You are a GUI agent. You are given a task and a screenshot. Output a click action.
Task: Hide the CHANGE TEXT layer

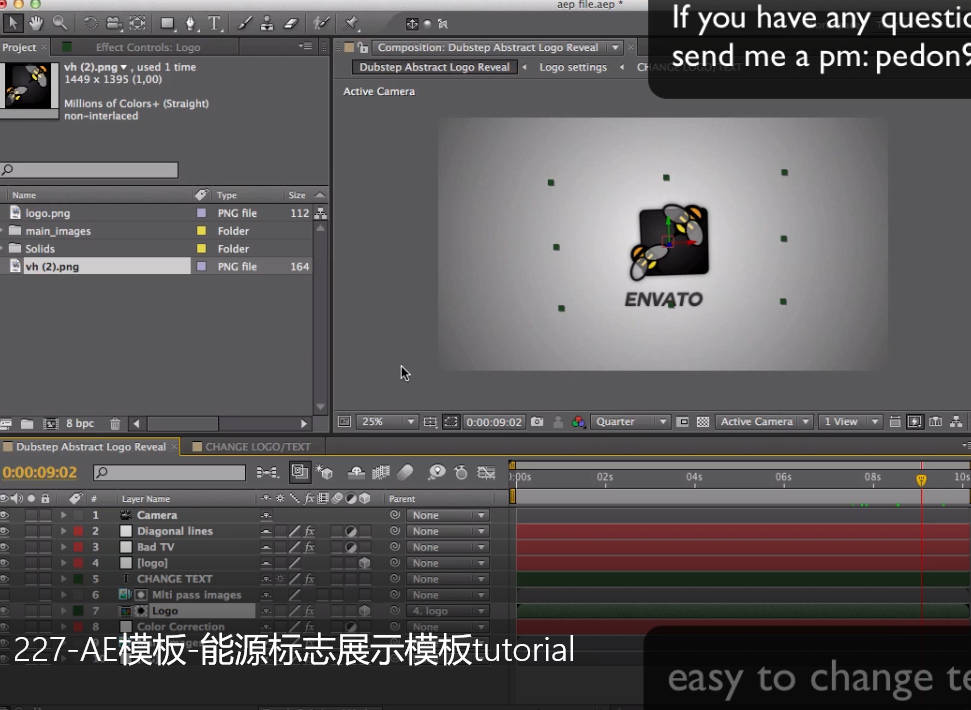pos(4,579)
